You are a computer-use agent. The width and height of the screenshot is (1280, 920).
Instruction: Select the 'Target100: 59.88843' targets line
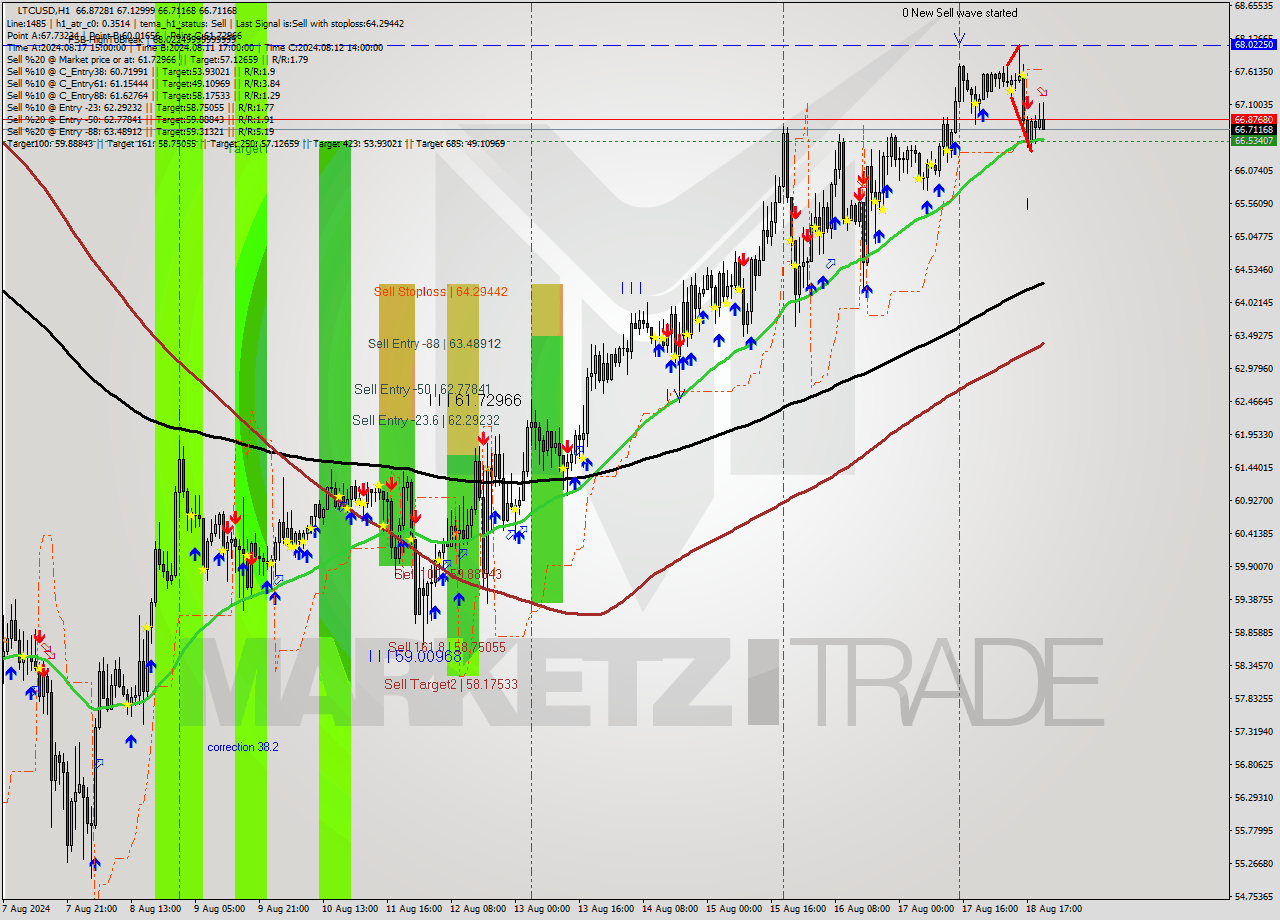tap(256, 144)
